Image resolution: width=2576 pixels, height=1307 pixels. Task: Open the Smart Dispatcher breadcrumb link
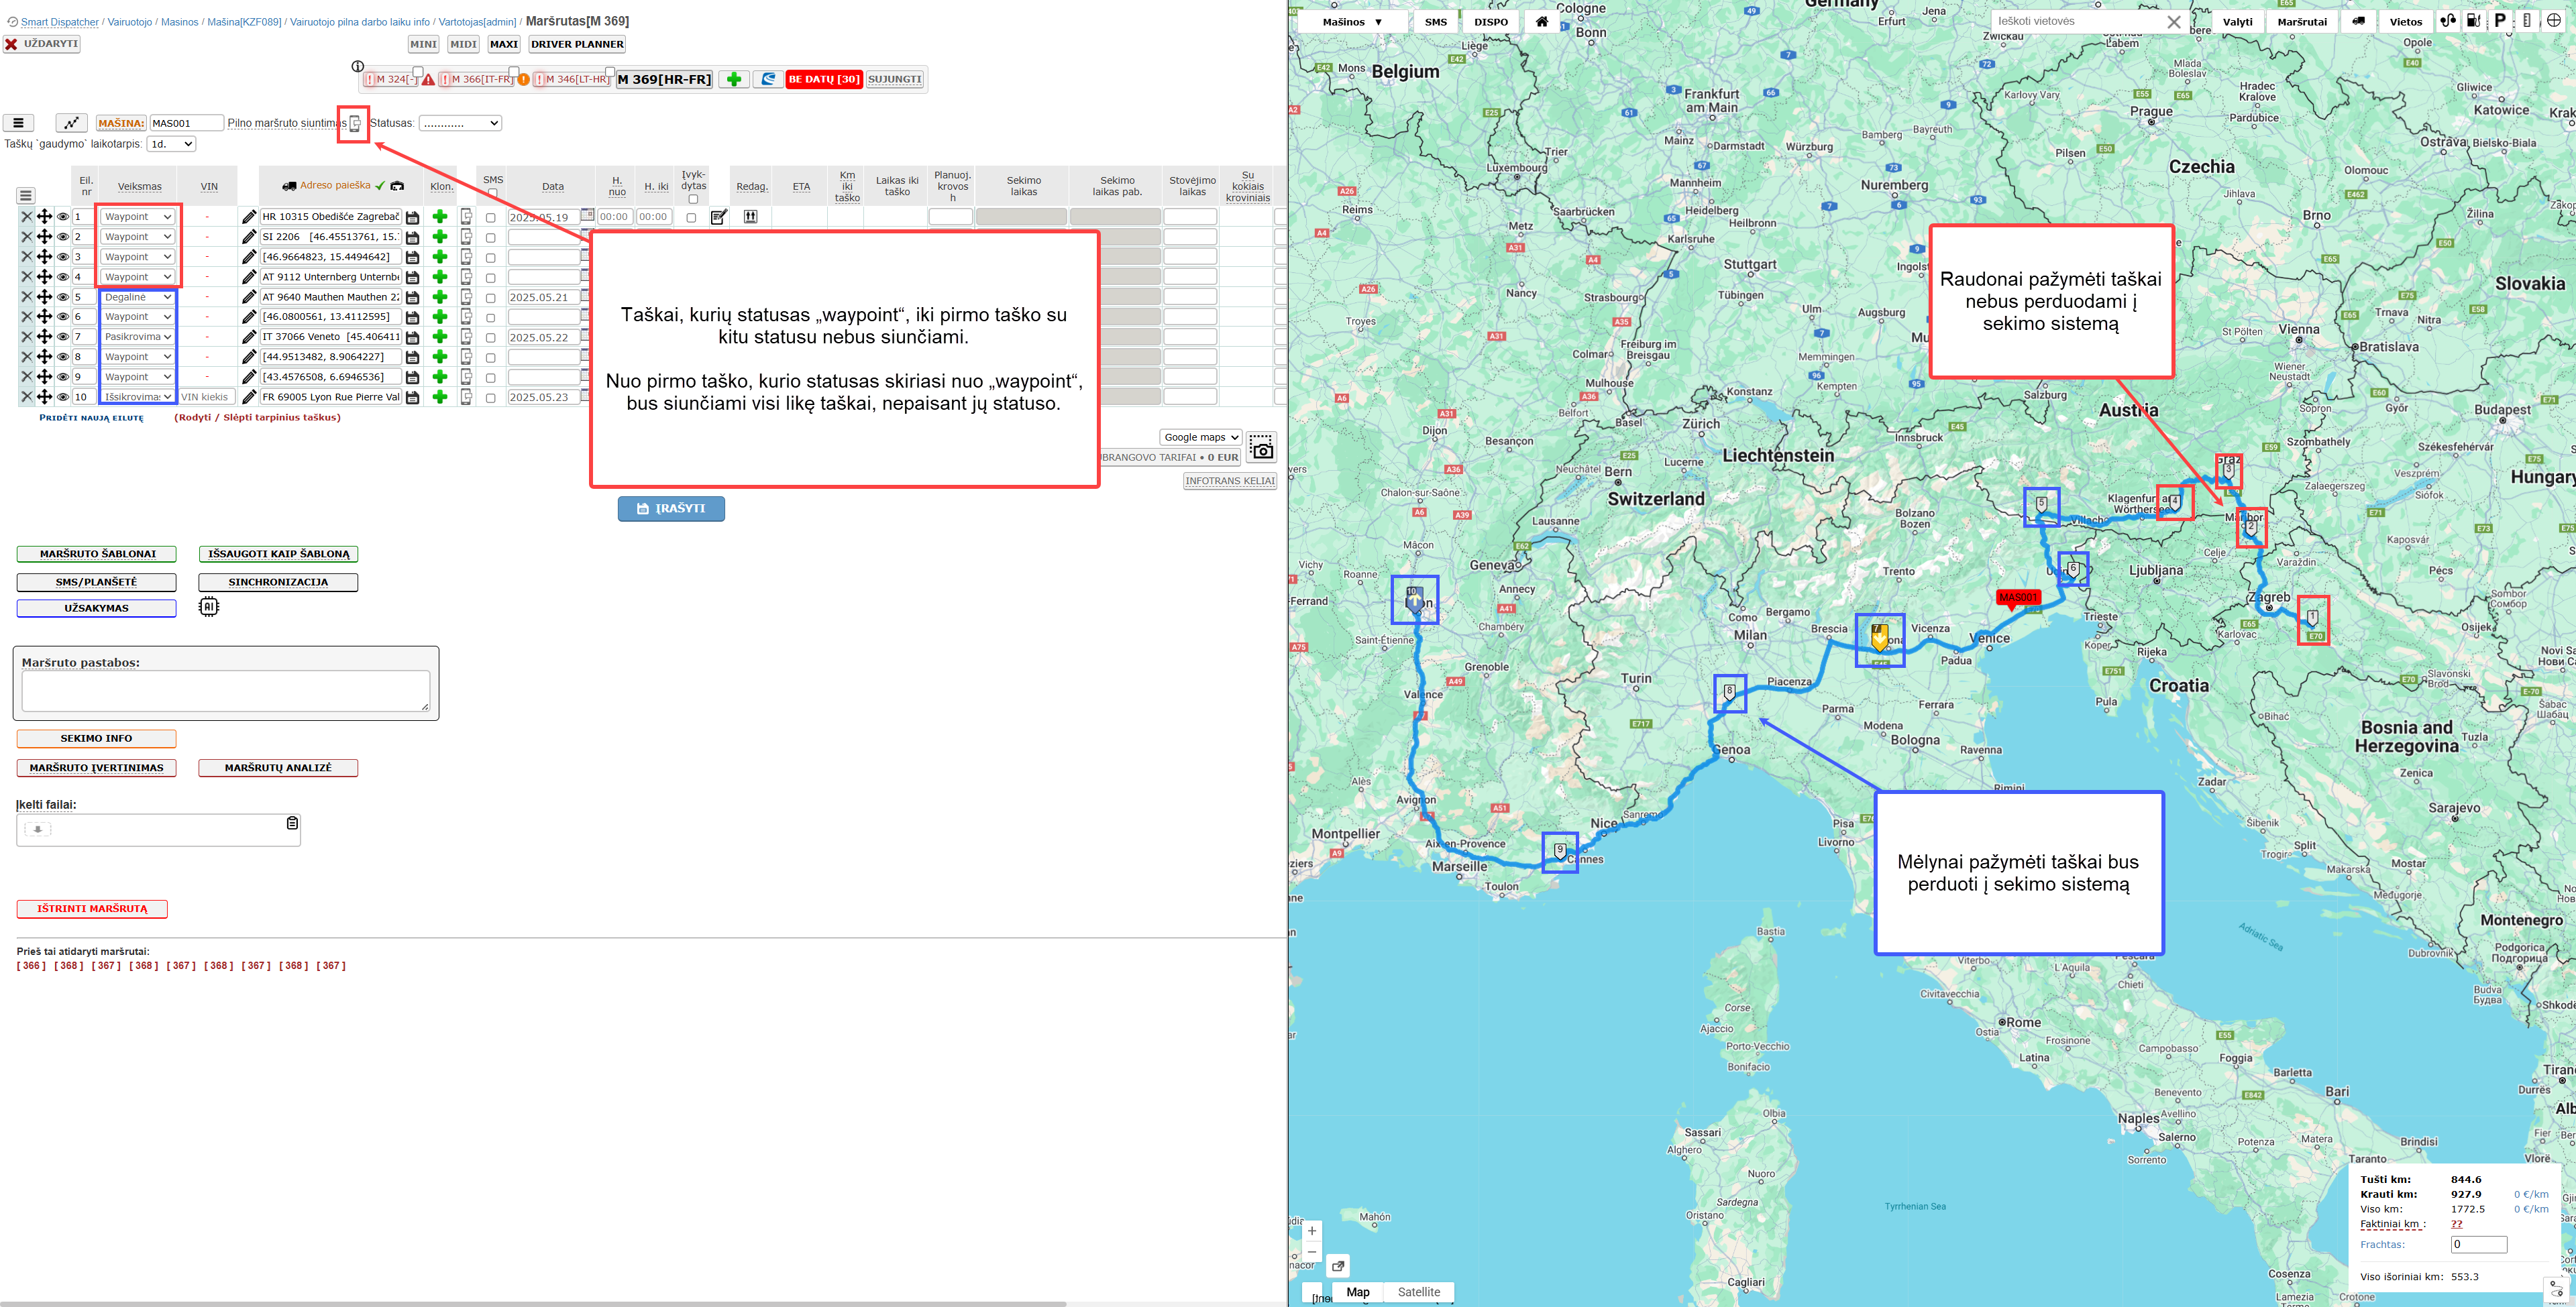pyautogui.click(x=60, y=22)
